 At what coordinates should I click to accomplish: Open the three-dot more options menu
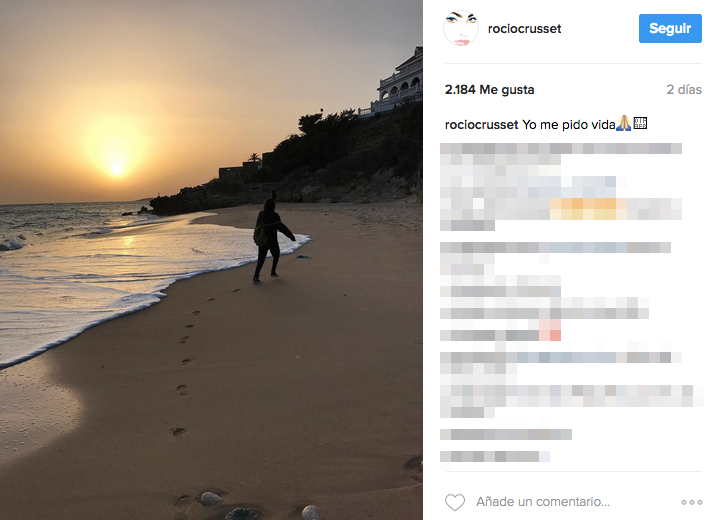click(x=691, y=502)
